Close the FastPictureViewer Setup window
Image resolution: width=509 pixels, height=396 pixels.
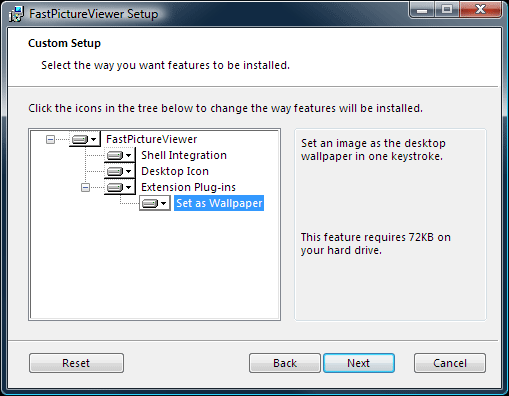pyautogui.click(x=480, y=10)
